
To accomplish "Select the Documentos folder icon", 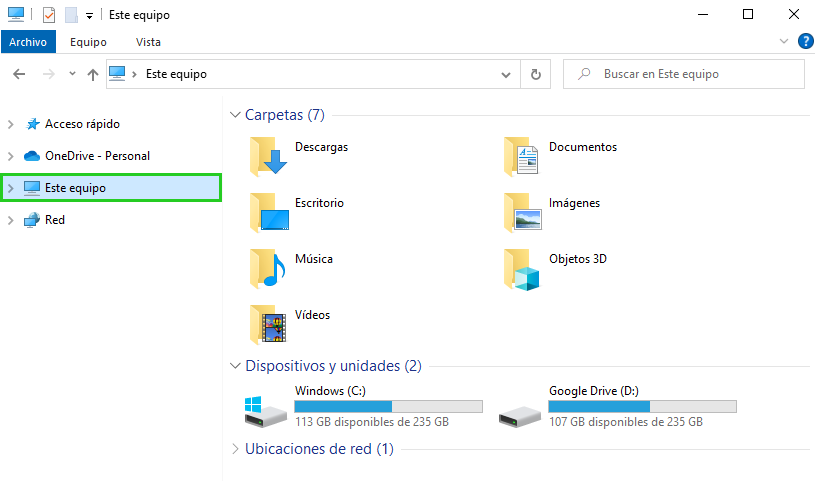I will 522,156.
